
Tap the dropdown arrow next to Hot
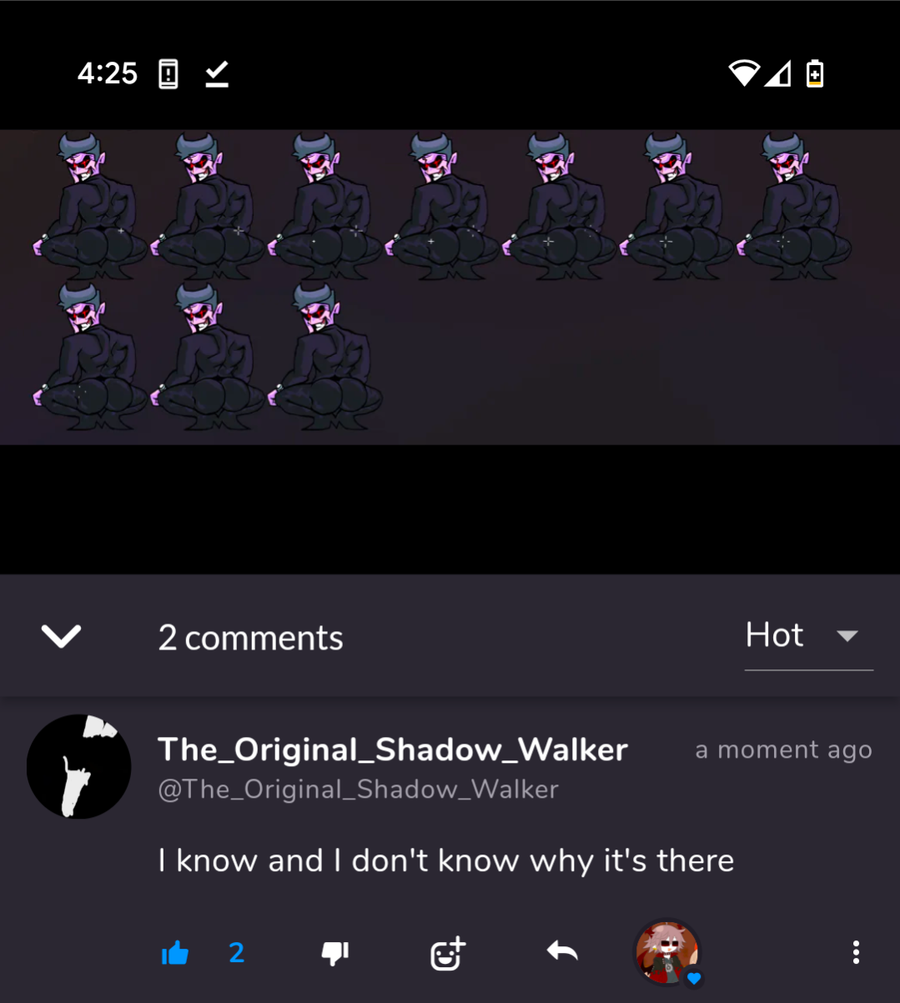848,636
